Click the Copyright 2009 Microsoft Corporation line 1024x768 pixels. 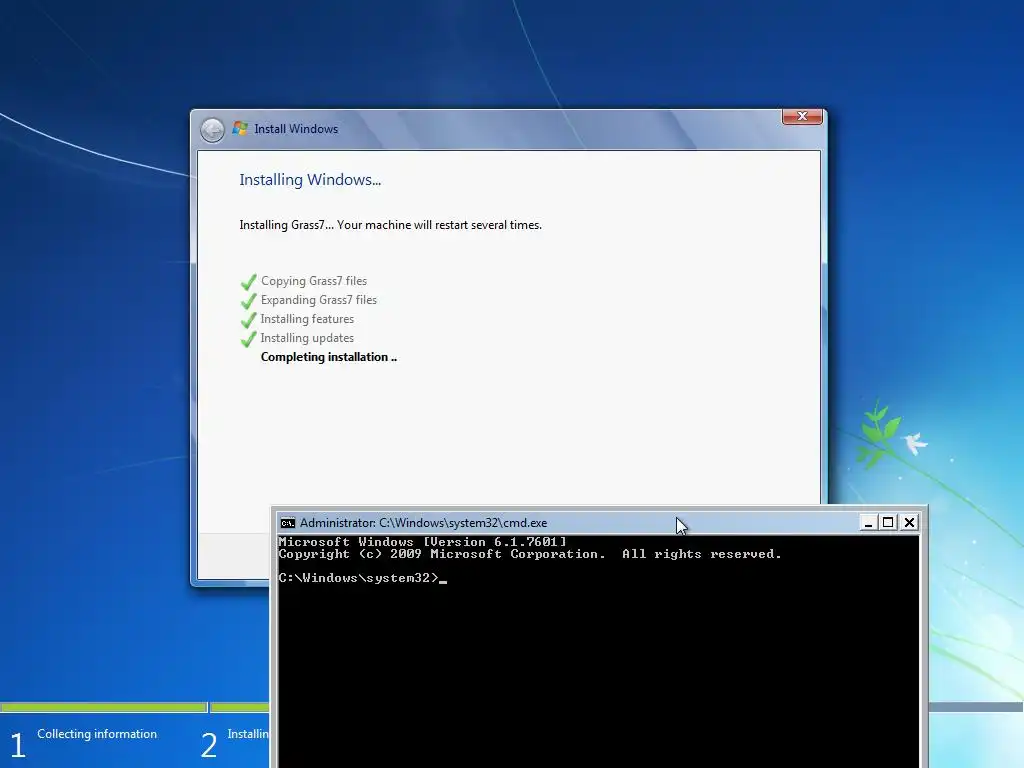(x=530, y=554)
